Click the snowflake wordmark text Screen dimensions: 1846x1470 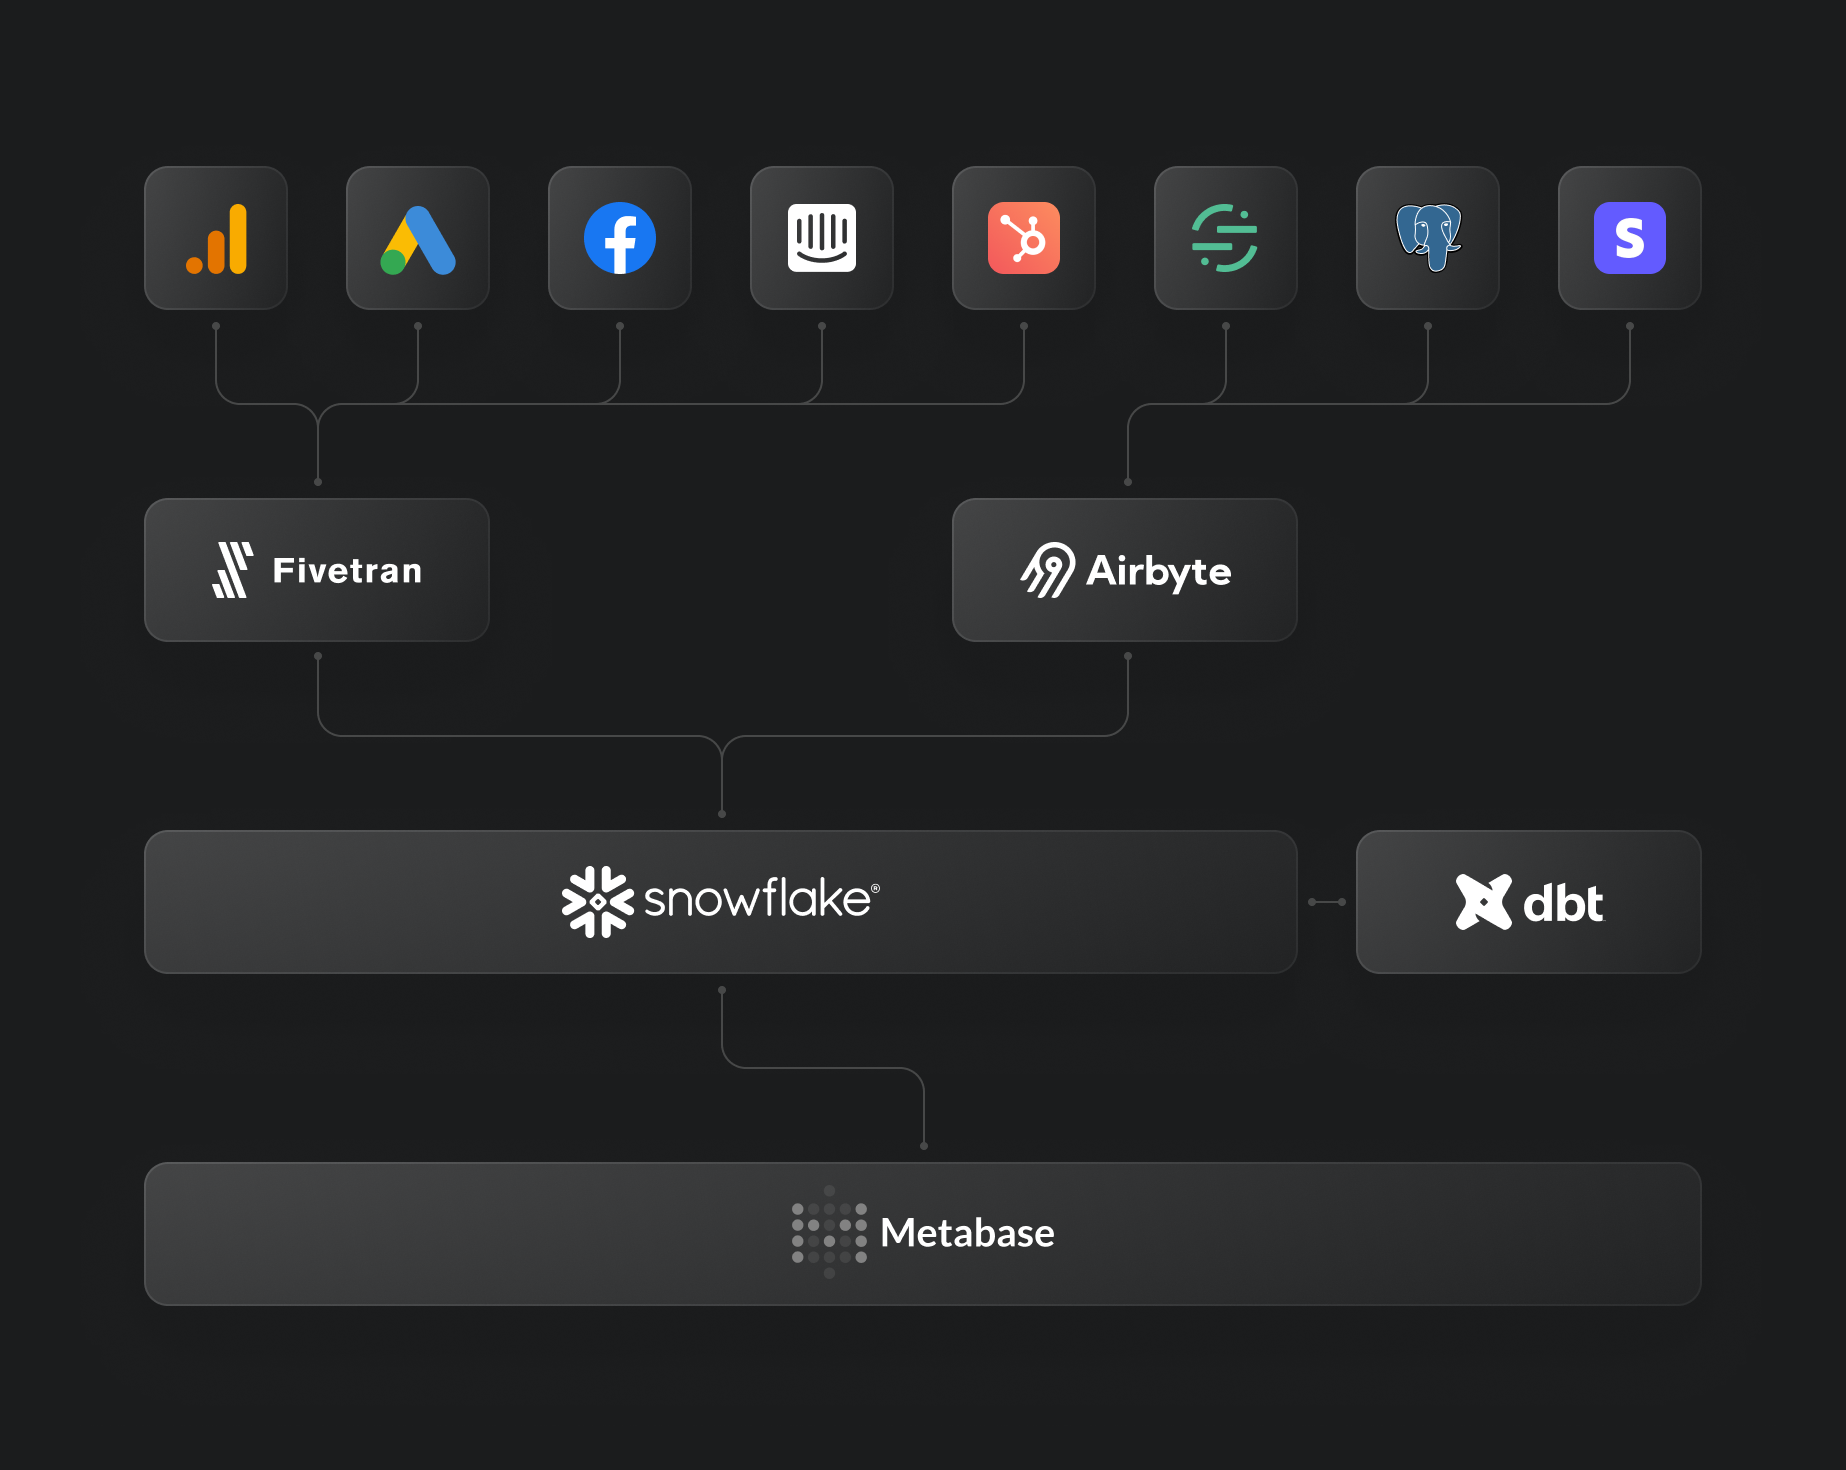tap(758, 900)
